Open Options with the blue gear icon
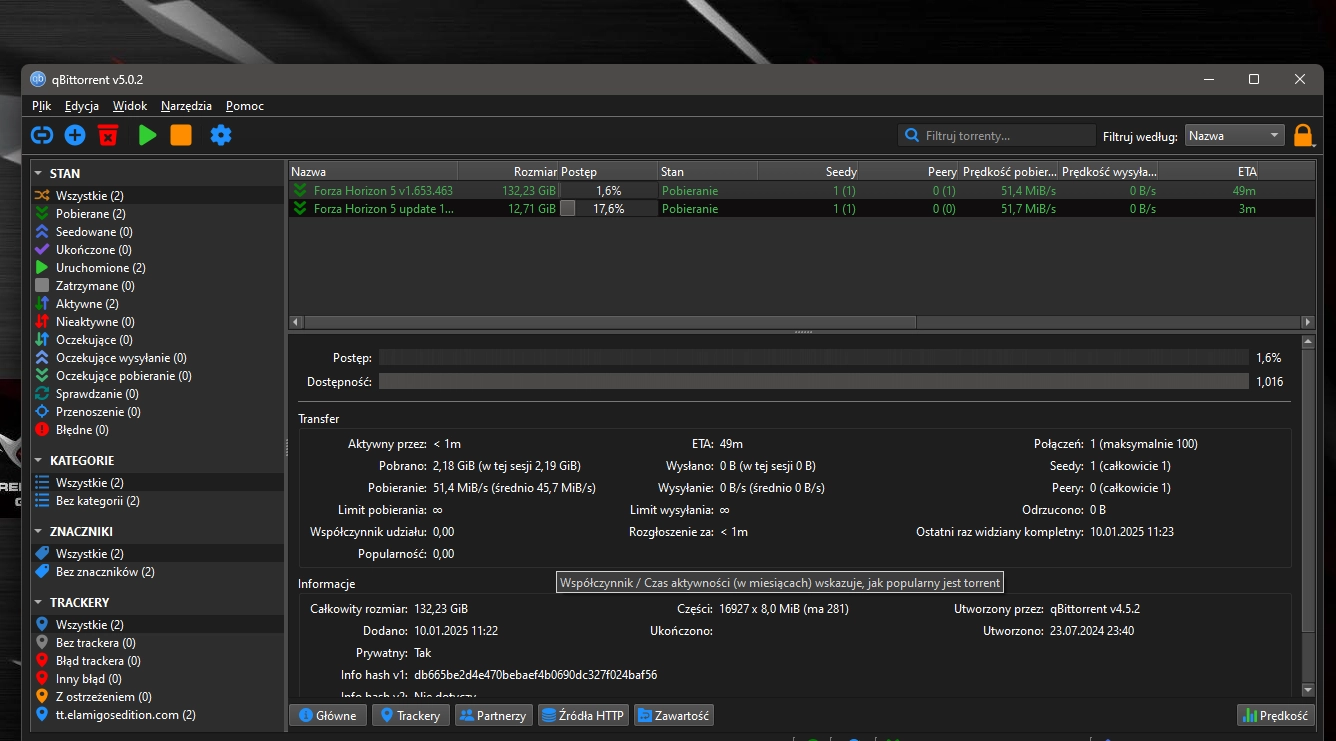The height and width of the screenshot is (741, 1336). coord(221,135)
